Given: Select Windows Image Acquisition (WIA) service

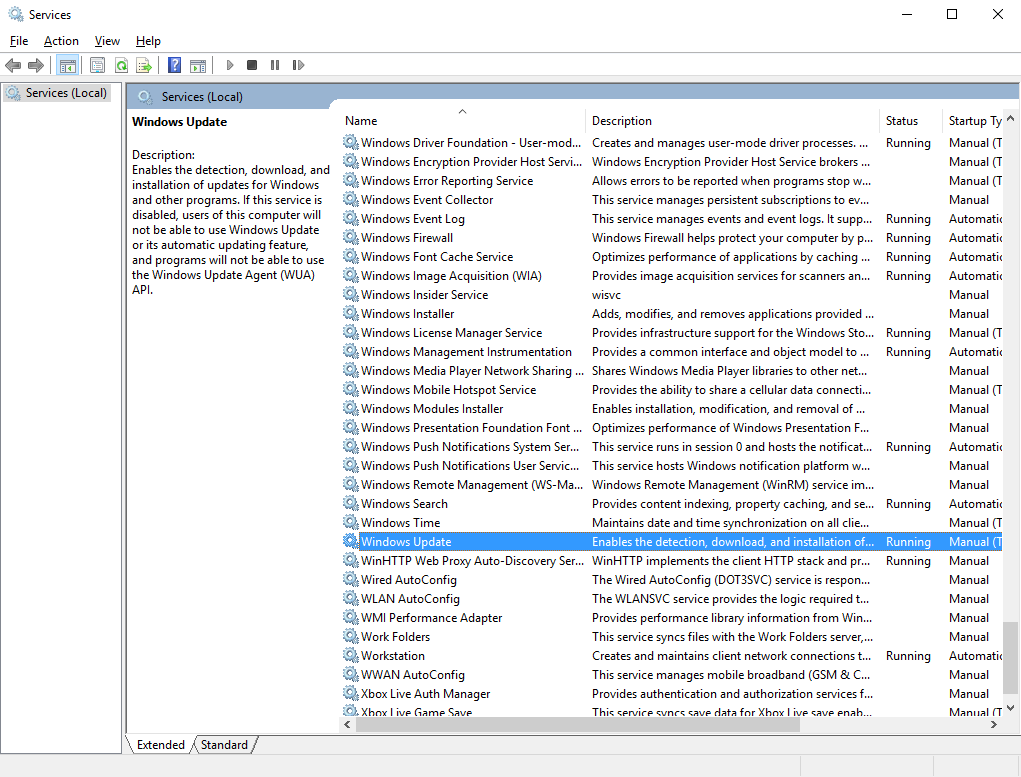Looking at the screenshot, I should (671, 275).
